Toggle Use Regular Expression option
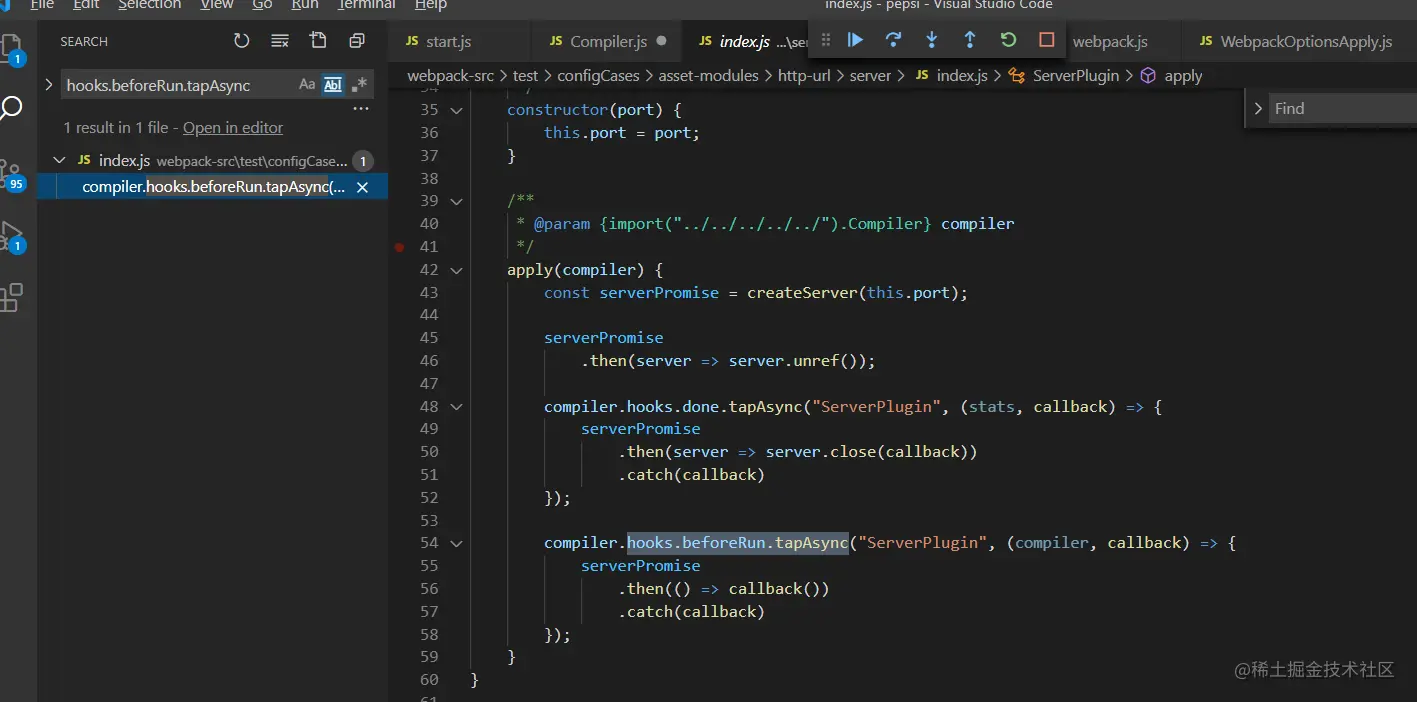The height and width of the screenshot is (702, 1417). [359, 85]
